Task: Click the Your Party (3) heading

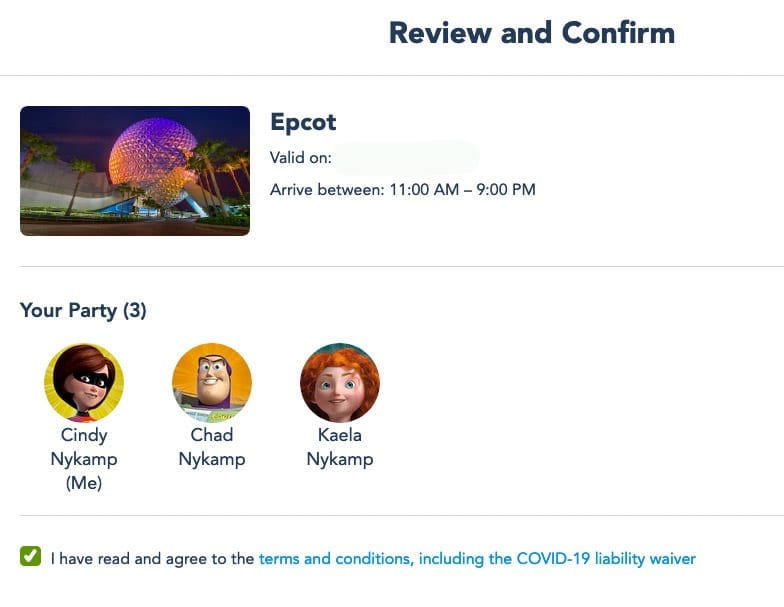Action: click(83, 311)
